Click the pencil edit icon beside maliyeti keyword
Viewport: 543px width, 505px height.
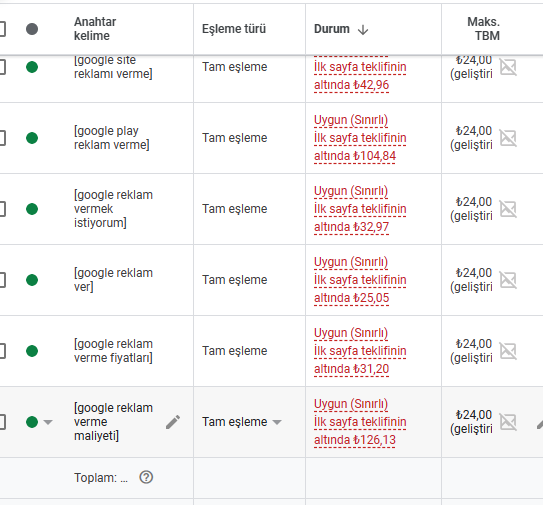(173, 422)
